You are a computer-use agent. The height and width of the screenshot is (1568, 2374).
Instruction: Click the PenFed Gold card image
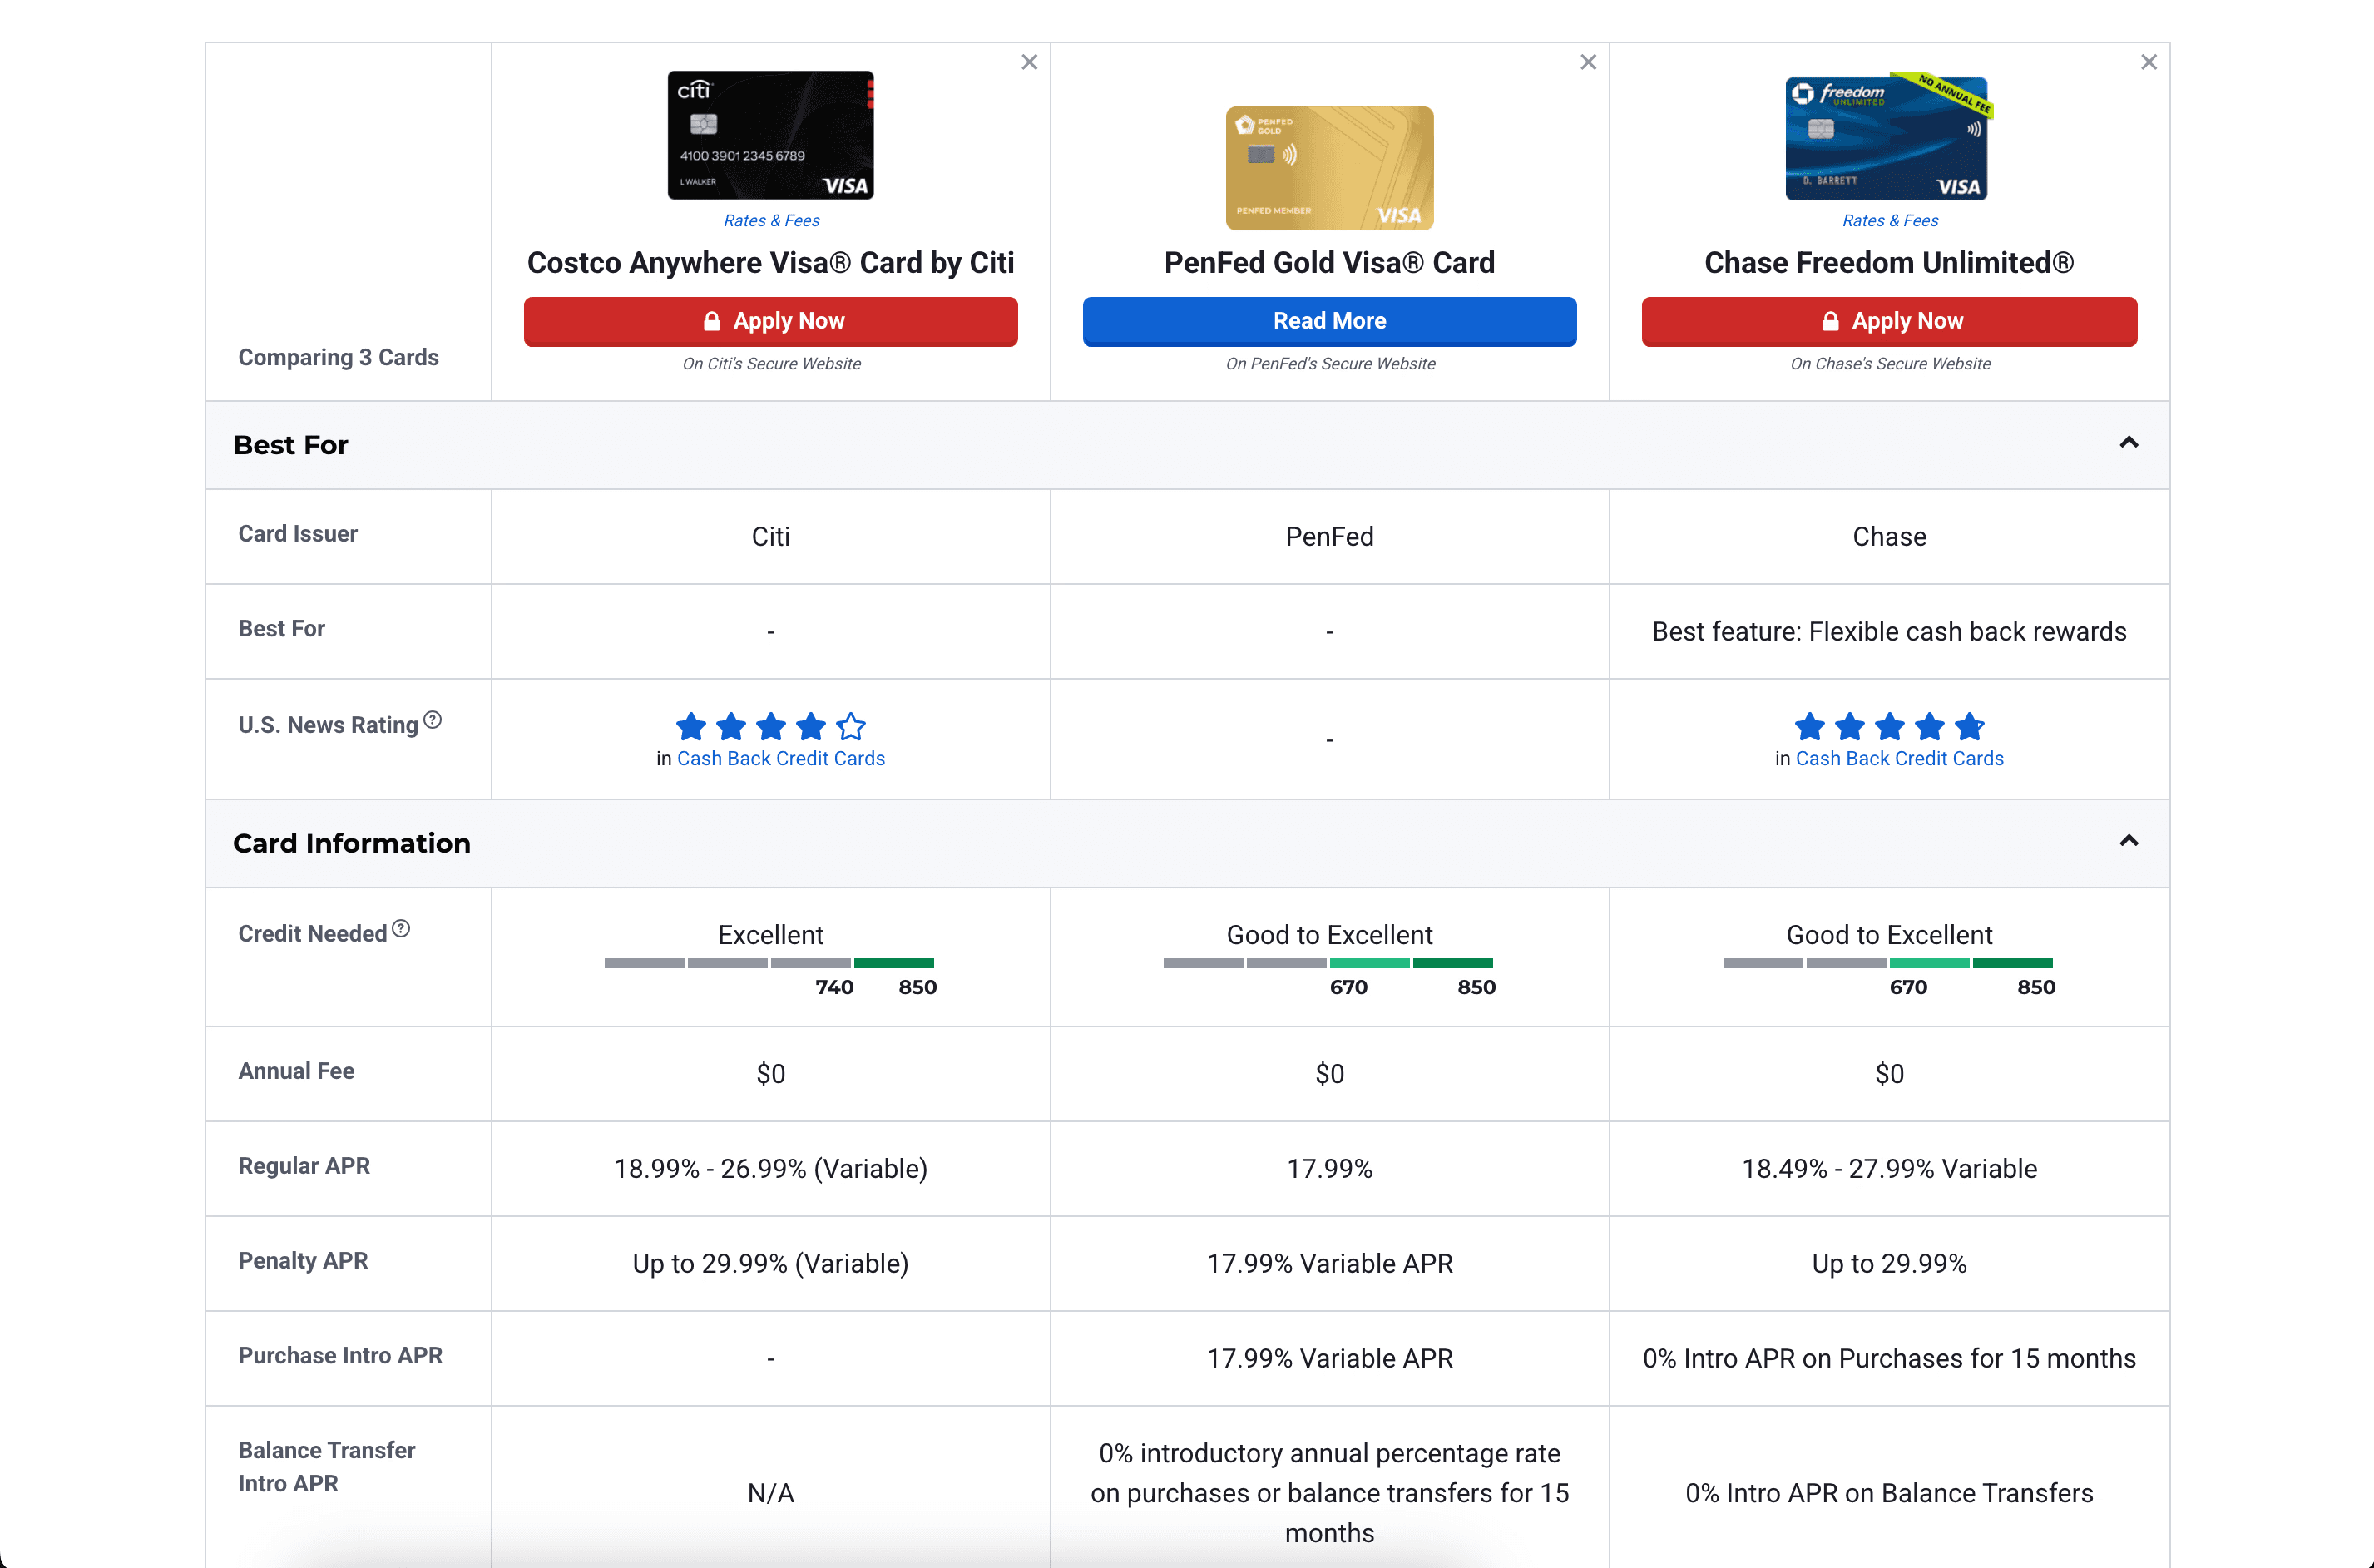point(1329,168)
